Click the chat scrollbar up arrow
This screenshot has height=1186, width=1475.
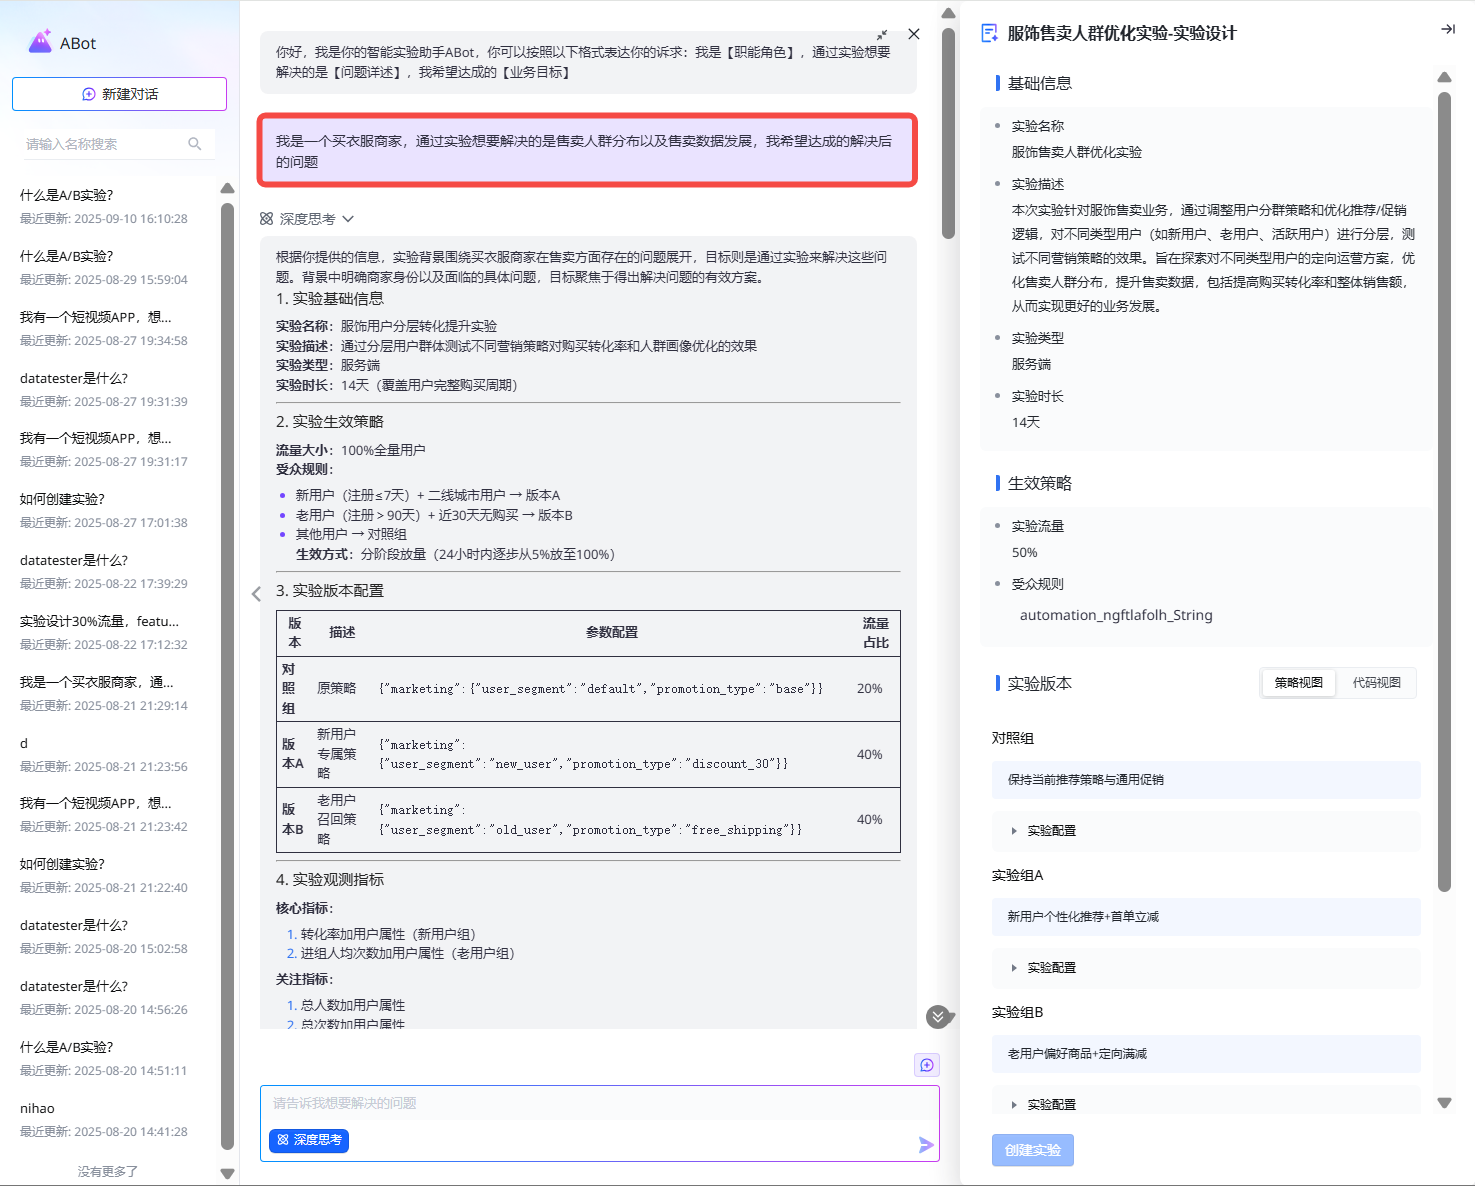click(x=948, y=13)
